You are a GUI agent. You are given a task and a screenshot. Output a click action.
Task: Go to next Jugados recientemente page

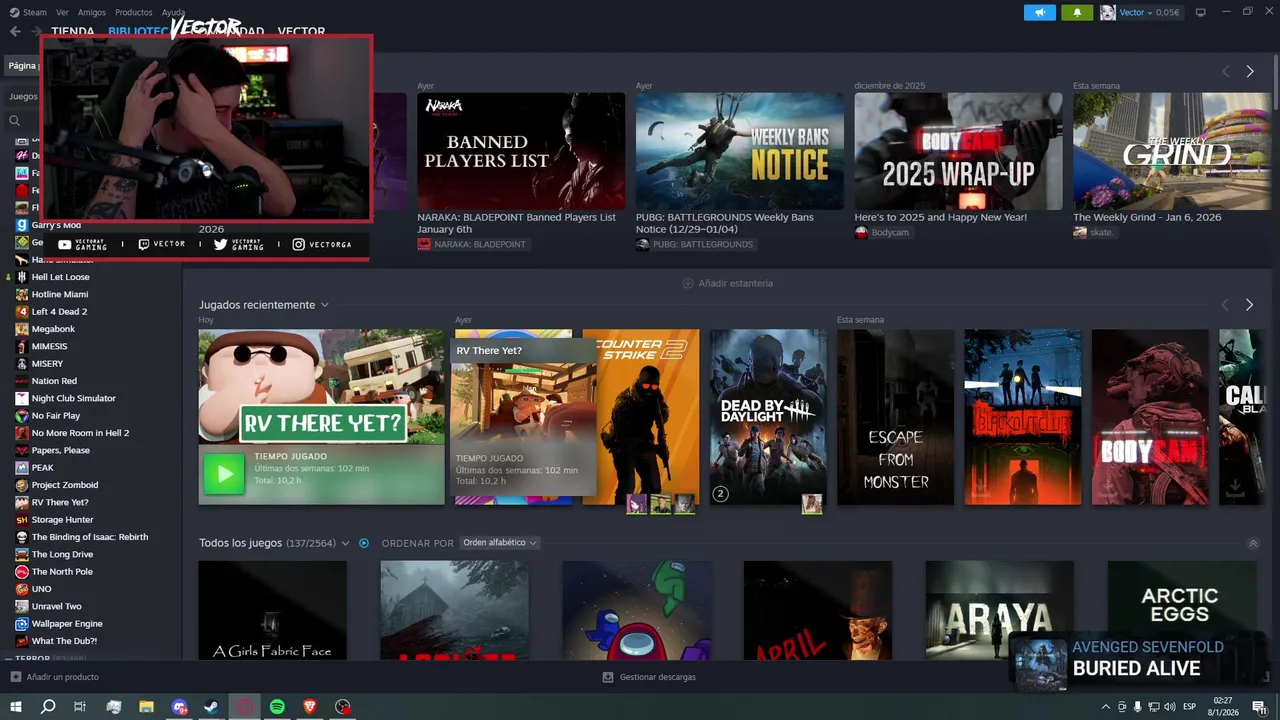[x=1249, y=305]
